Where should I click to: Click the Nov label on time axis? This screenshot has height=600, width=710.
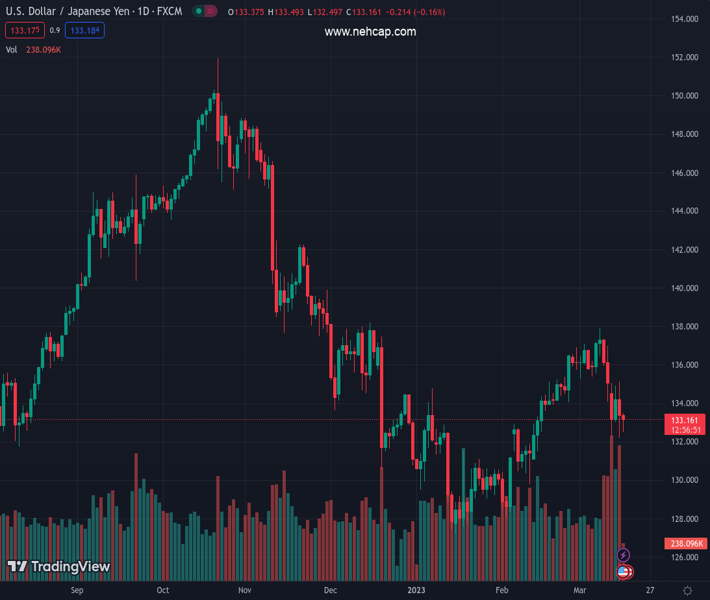click(244, 591)
